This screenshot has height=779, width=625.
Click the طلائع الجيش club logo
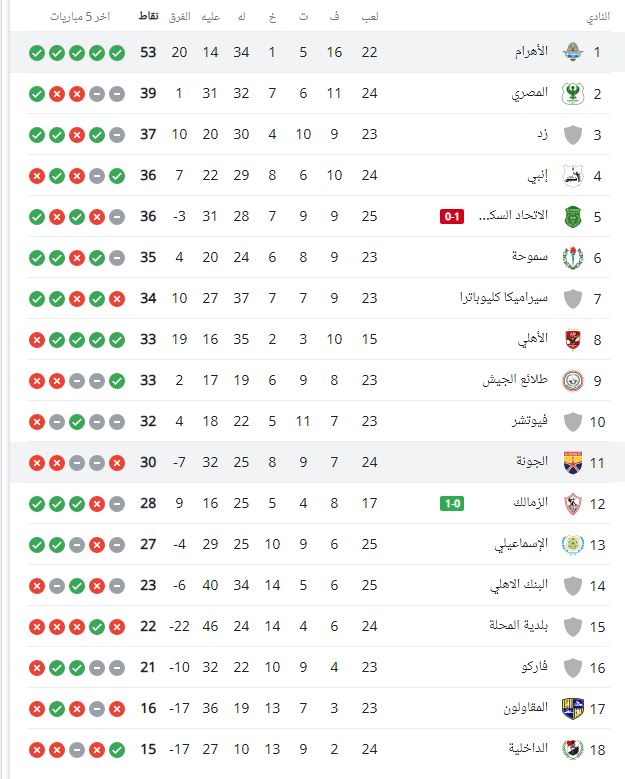tap(573, 380)
